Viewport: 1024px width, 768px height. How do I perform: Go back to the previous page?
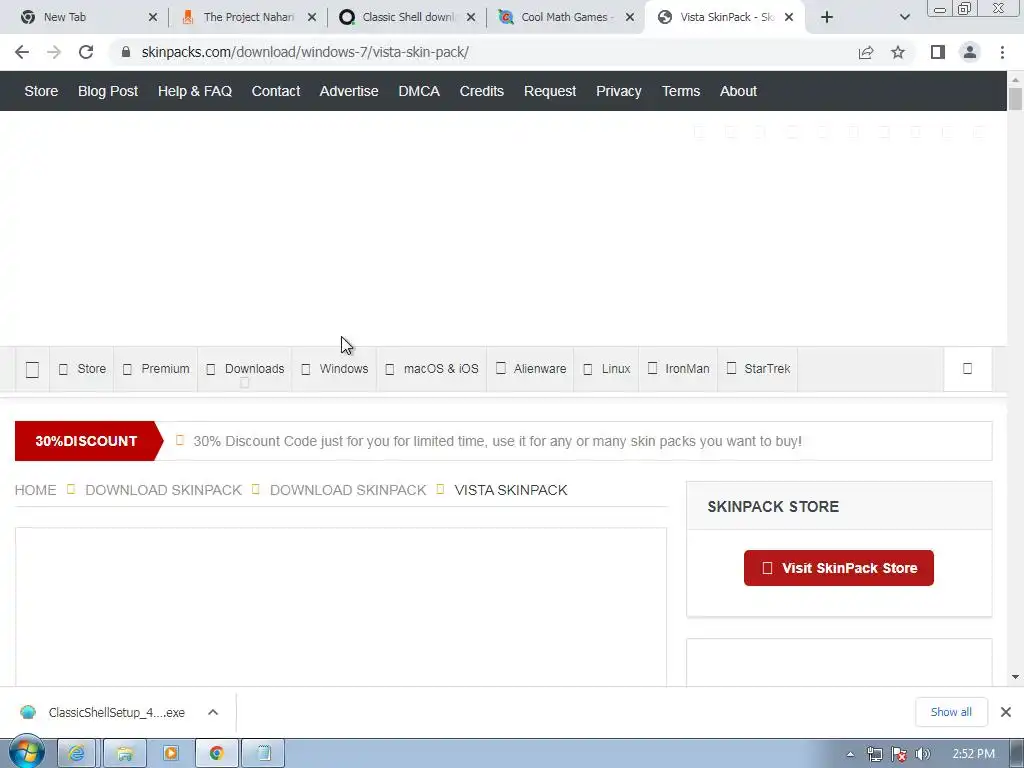[22, 52]
